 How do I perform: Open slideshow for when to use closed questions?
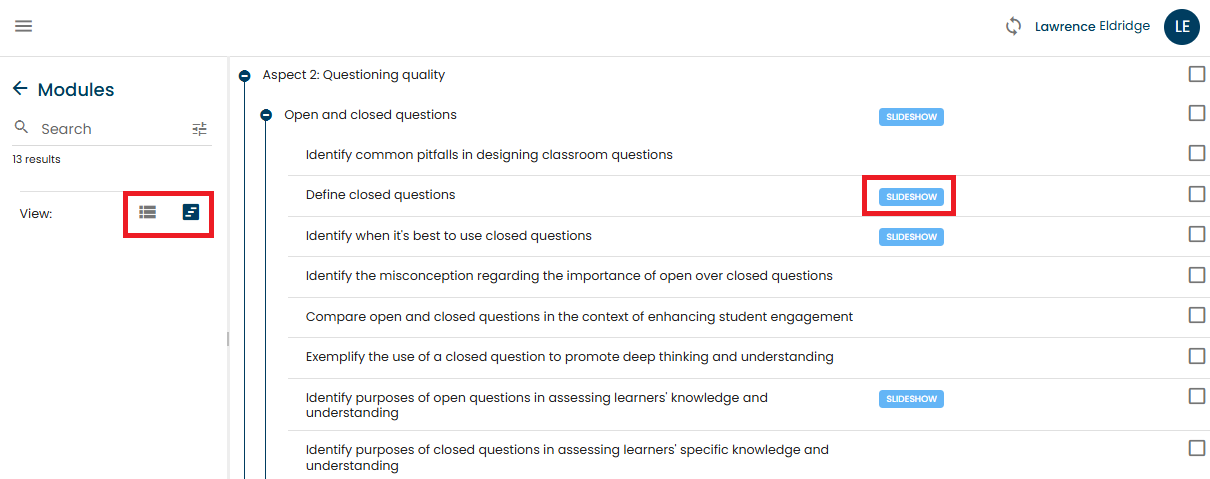(x=911, y=237)
